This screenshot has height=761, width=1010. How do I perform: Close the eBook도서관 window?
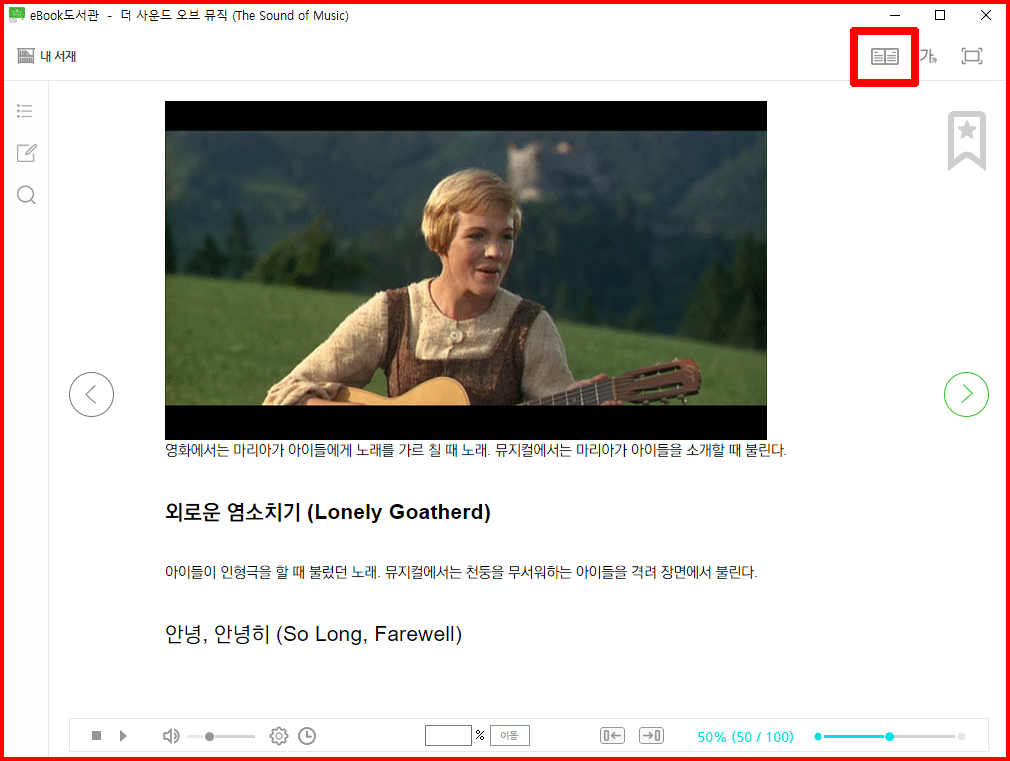(986, 15)
